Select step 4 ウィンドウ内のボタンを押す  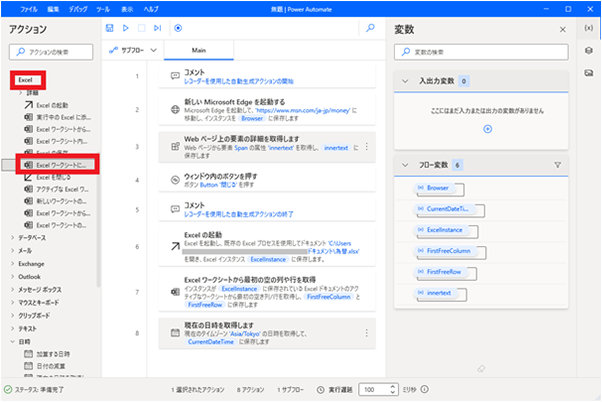tap(267, 180)
